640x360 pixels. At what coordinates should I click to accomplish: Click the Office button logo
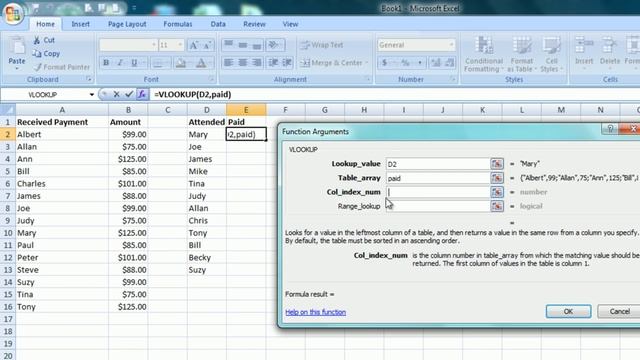13,14
